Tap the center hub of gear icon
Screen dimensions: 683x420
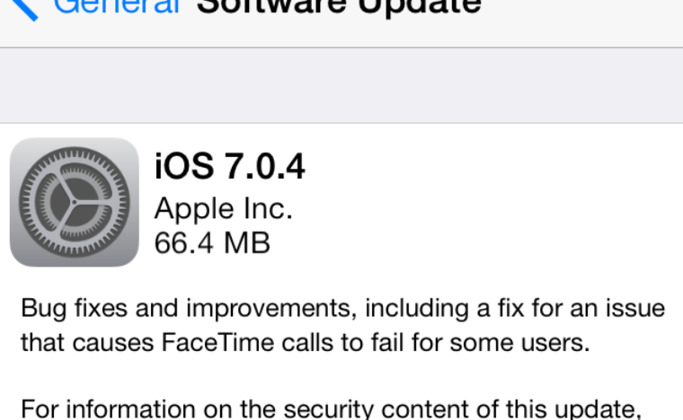(x=74, y=202)
